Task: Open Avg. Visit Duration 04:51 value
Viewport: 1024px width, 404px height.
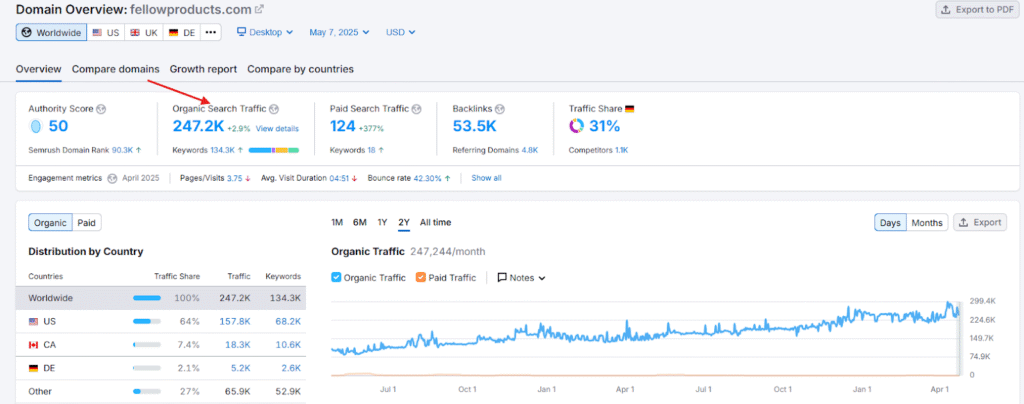Action: pos(339,178)
